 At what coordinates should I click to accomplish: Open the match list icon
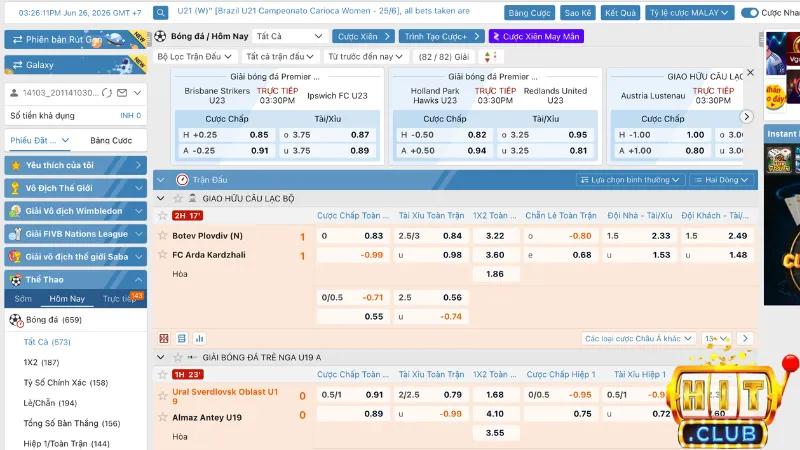pos(182,338)
